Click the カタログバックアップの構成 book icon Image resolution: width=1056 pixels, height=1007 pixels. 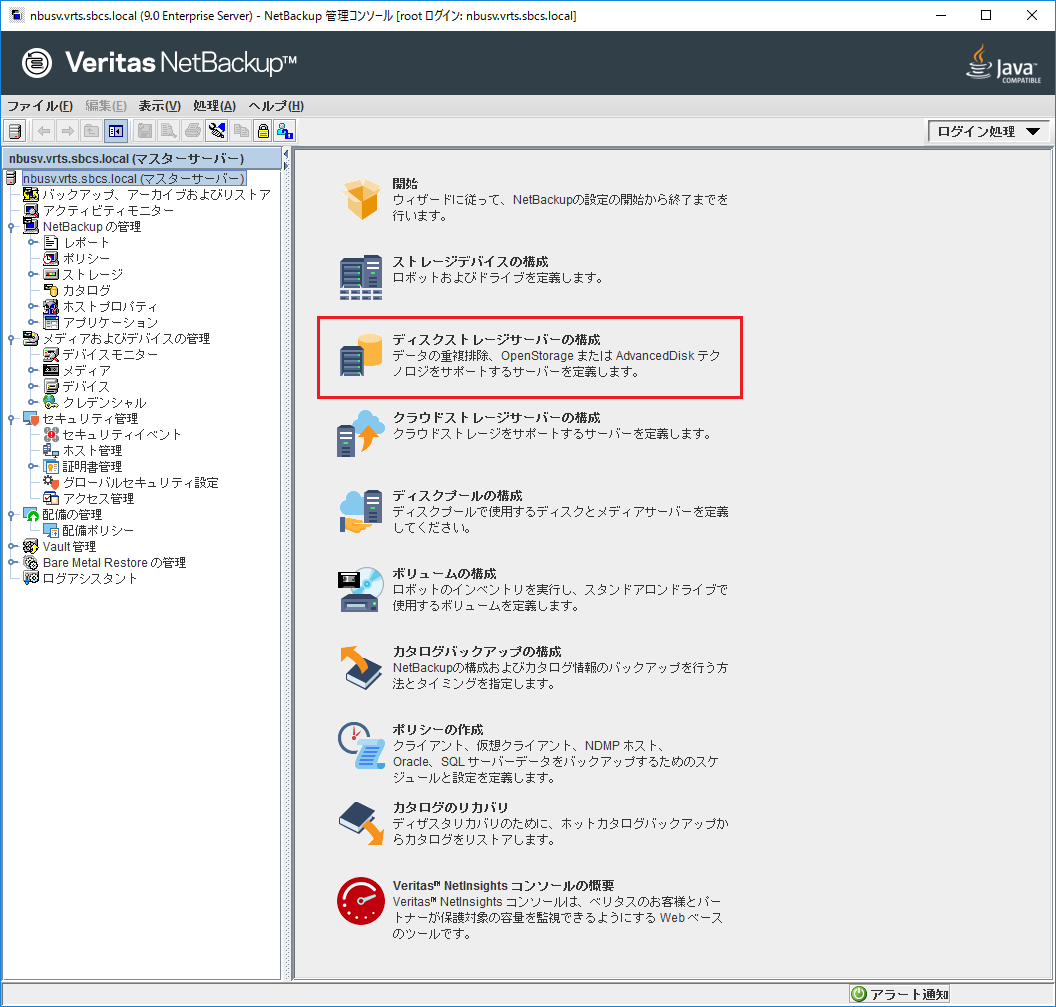[361, 668]
